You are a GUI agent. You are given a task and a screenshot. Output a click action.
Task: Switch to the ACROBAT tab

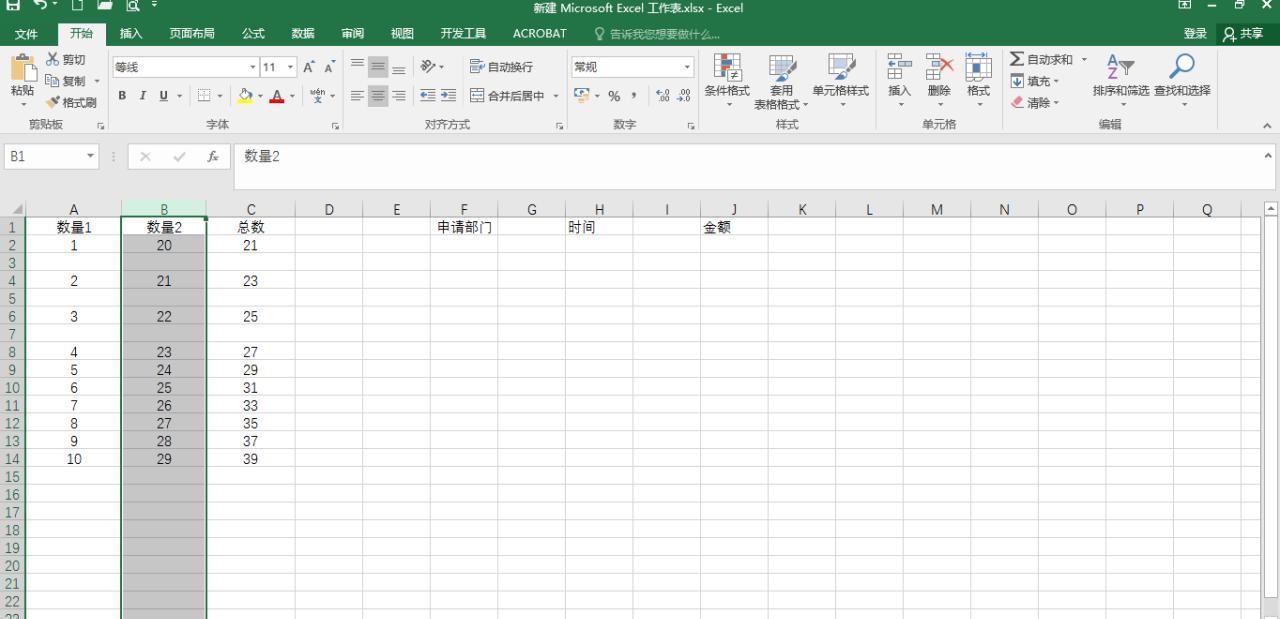pos(540,34)
